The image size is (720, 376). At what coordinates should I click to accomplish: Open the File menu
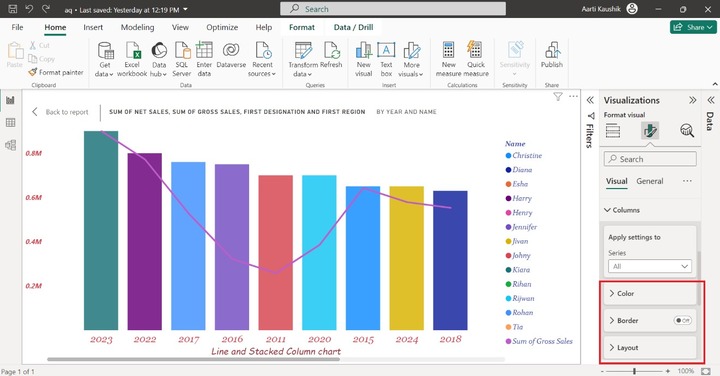[17, 27]
